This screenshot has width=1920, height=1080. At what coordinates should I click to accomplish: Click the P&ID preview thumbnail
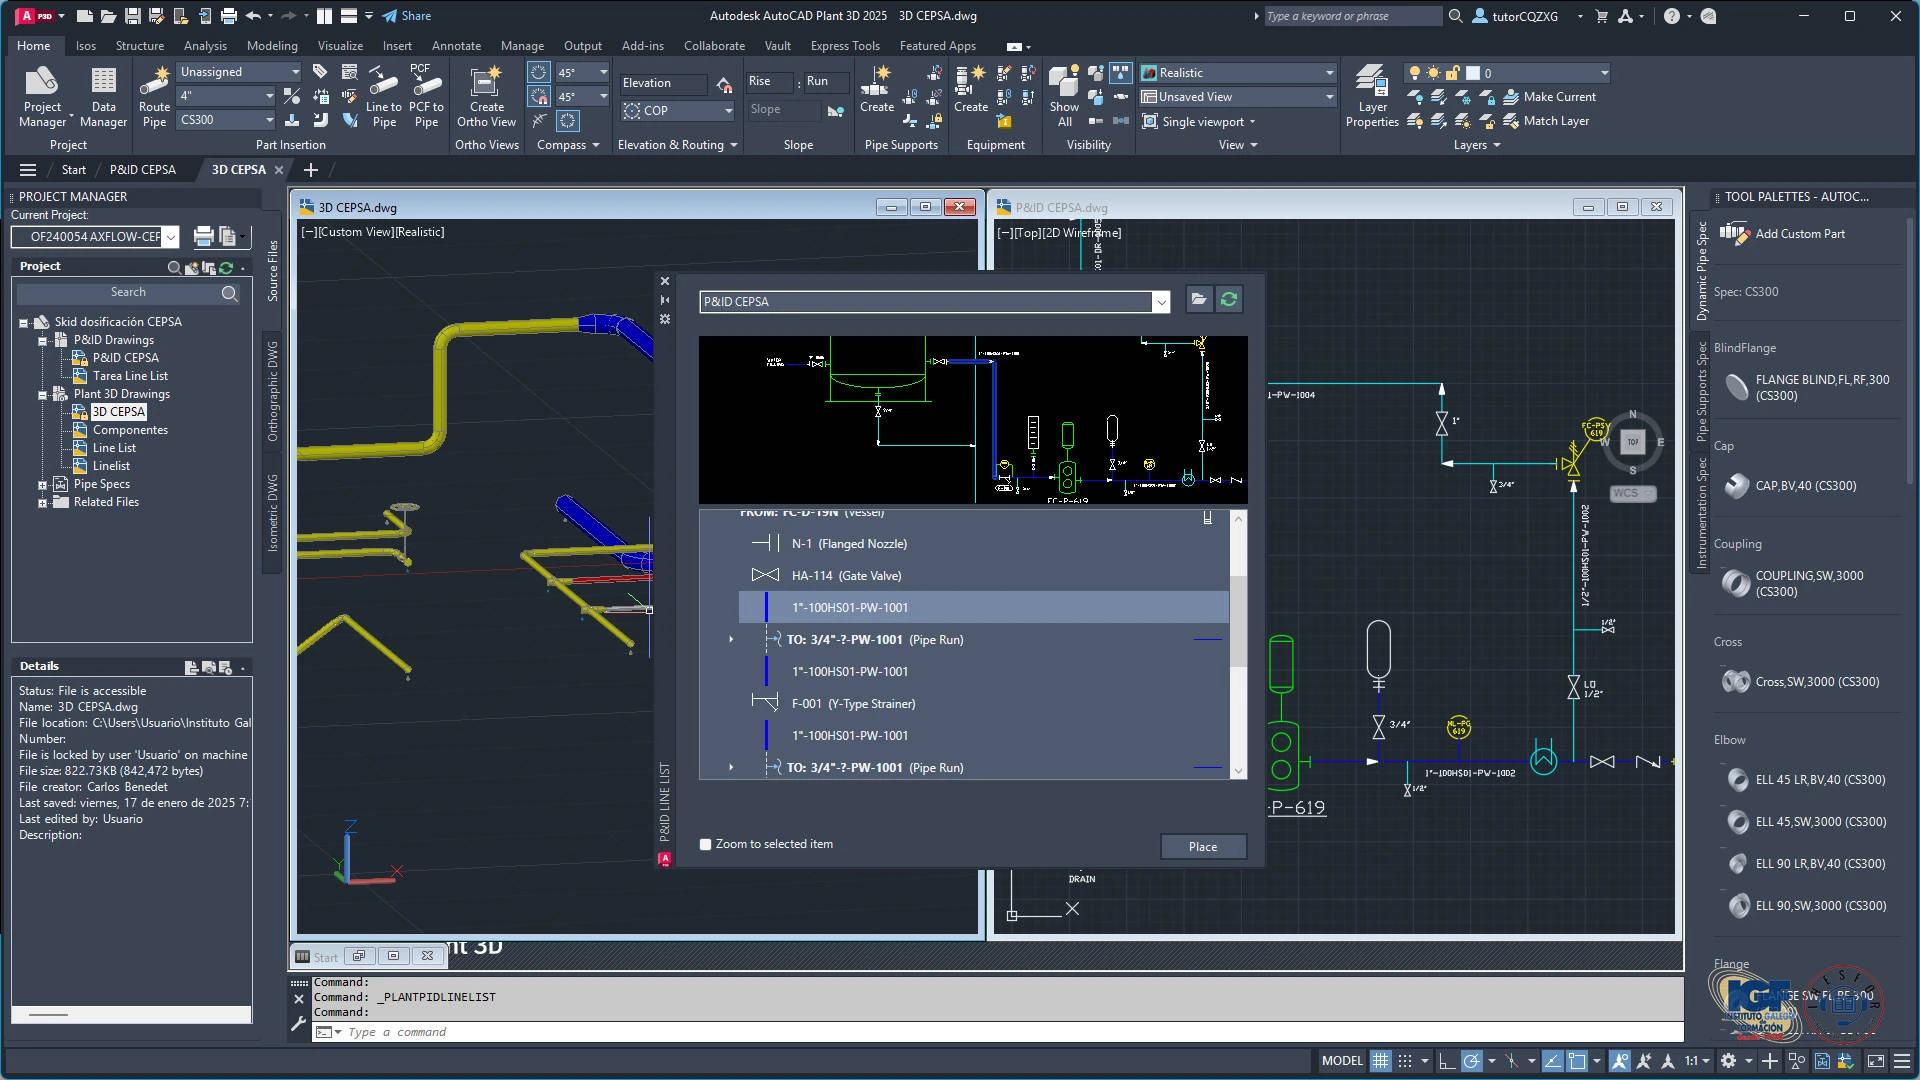(973, 420)
